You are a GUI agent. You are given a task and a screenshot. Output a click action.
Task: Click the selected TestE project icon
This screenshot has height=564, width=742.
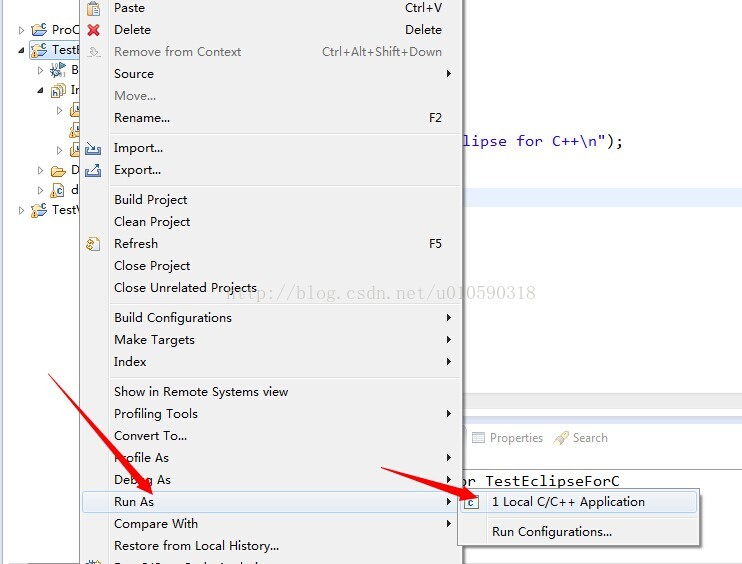coord(39,50)
